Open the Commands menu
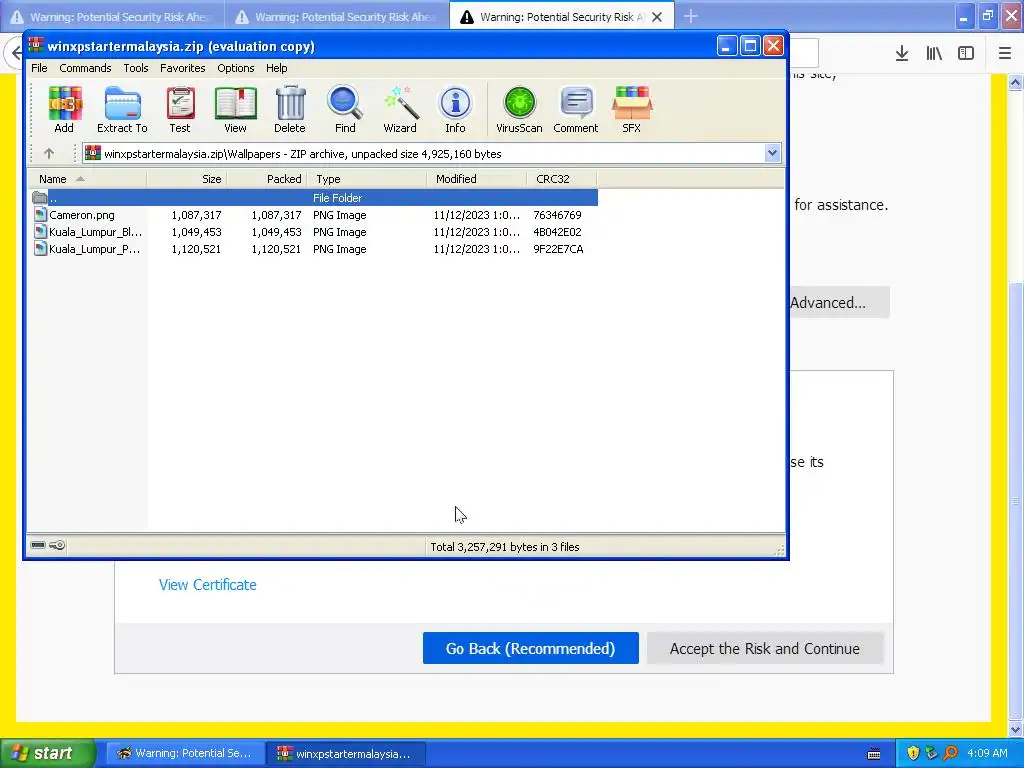The height and width of the screenshot is (768, 1024). 85,68
